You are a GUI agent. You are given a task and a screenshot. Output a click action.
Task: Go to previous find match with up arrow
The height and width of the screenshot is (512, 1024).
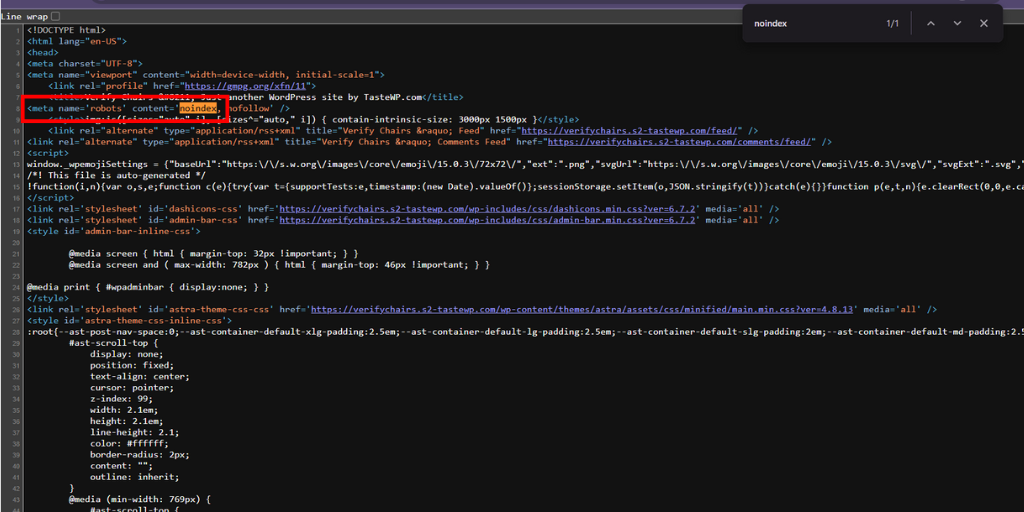click(x=931, y=24)
